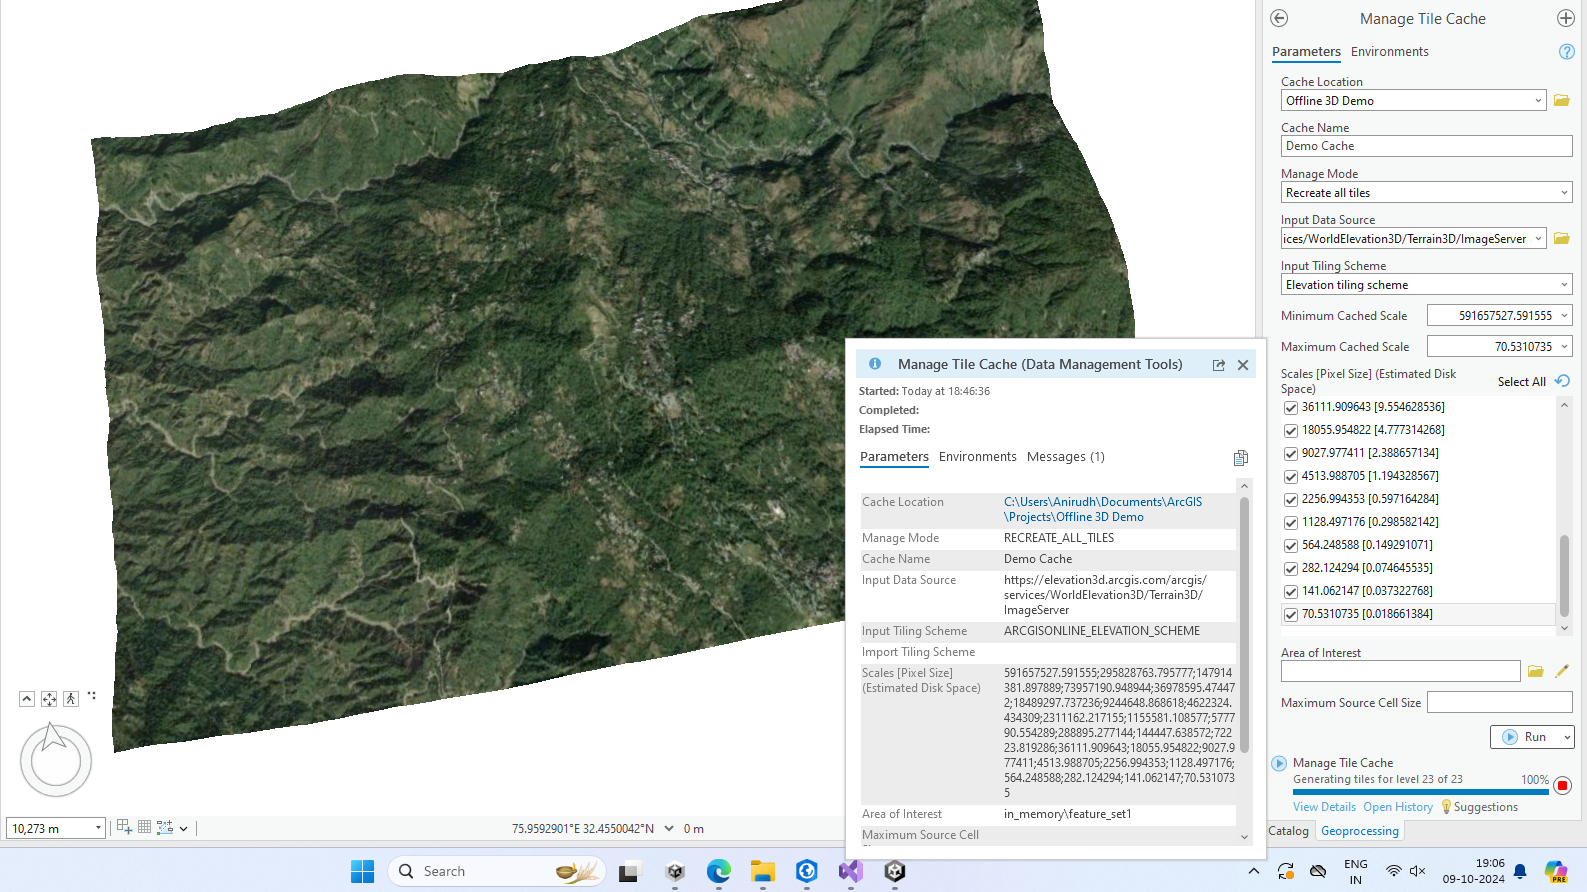Switch the navigator to first-person walking mode

coord(71,699)
